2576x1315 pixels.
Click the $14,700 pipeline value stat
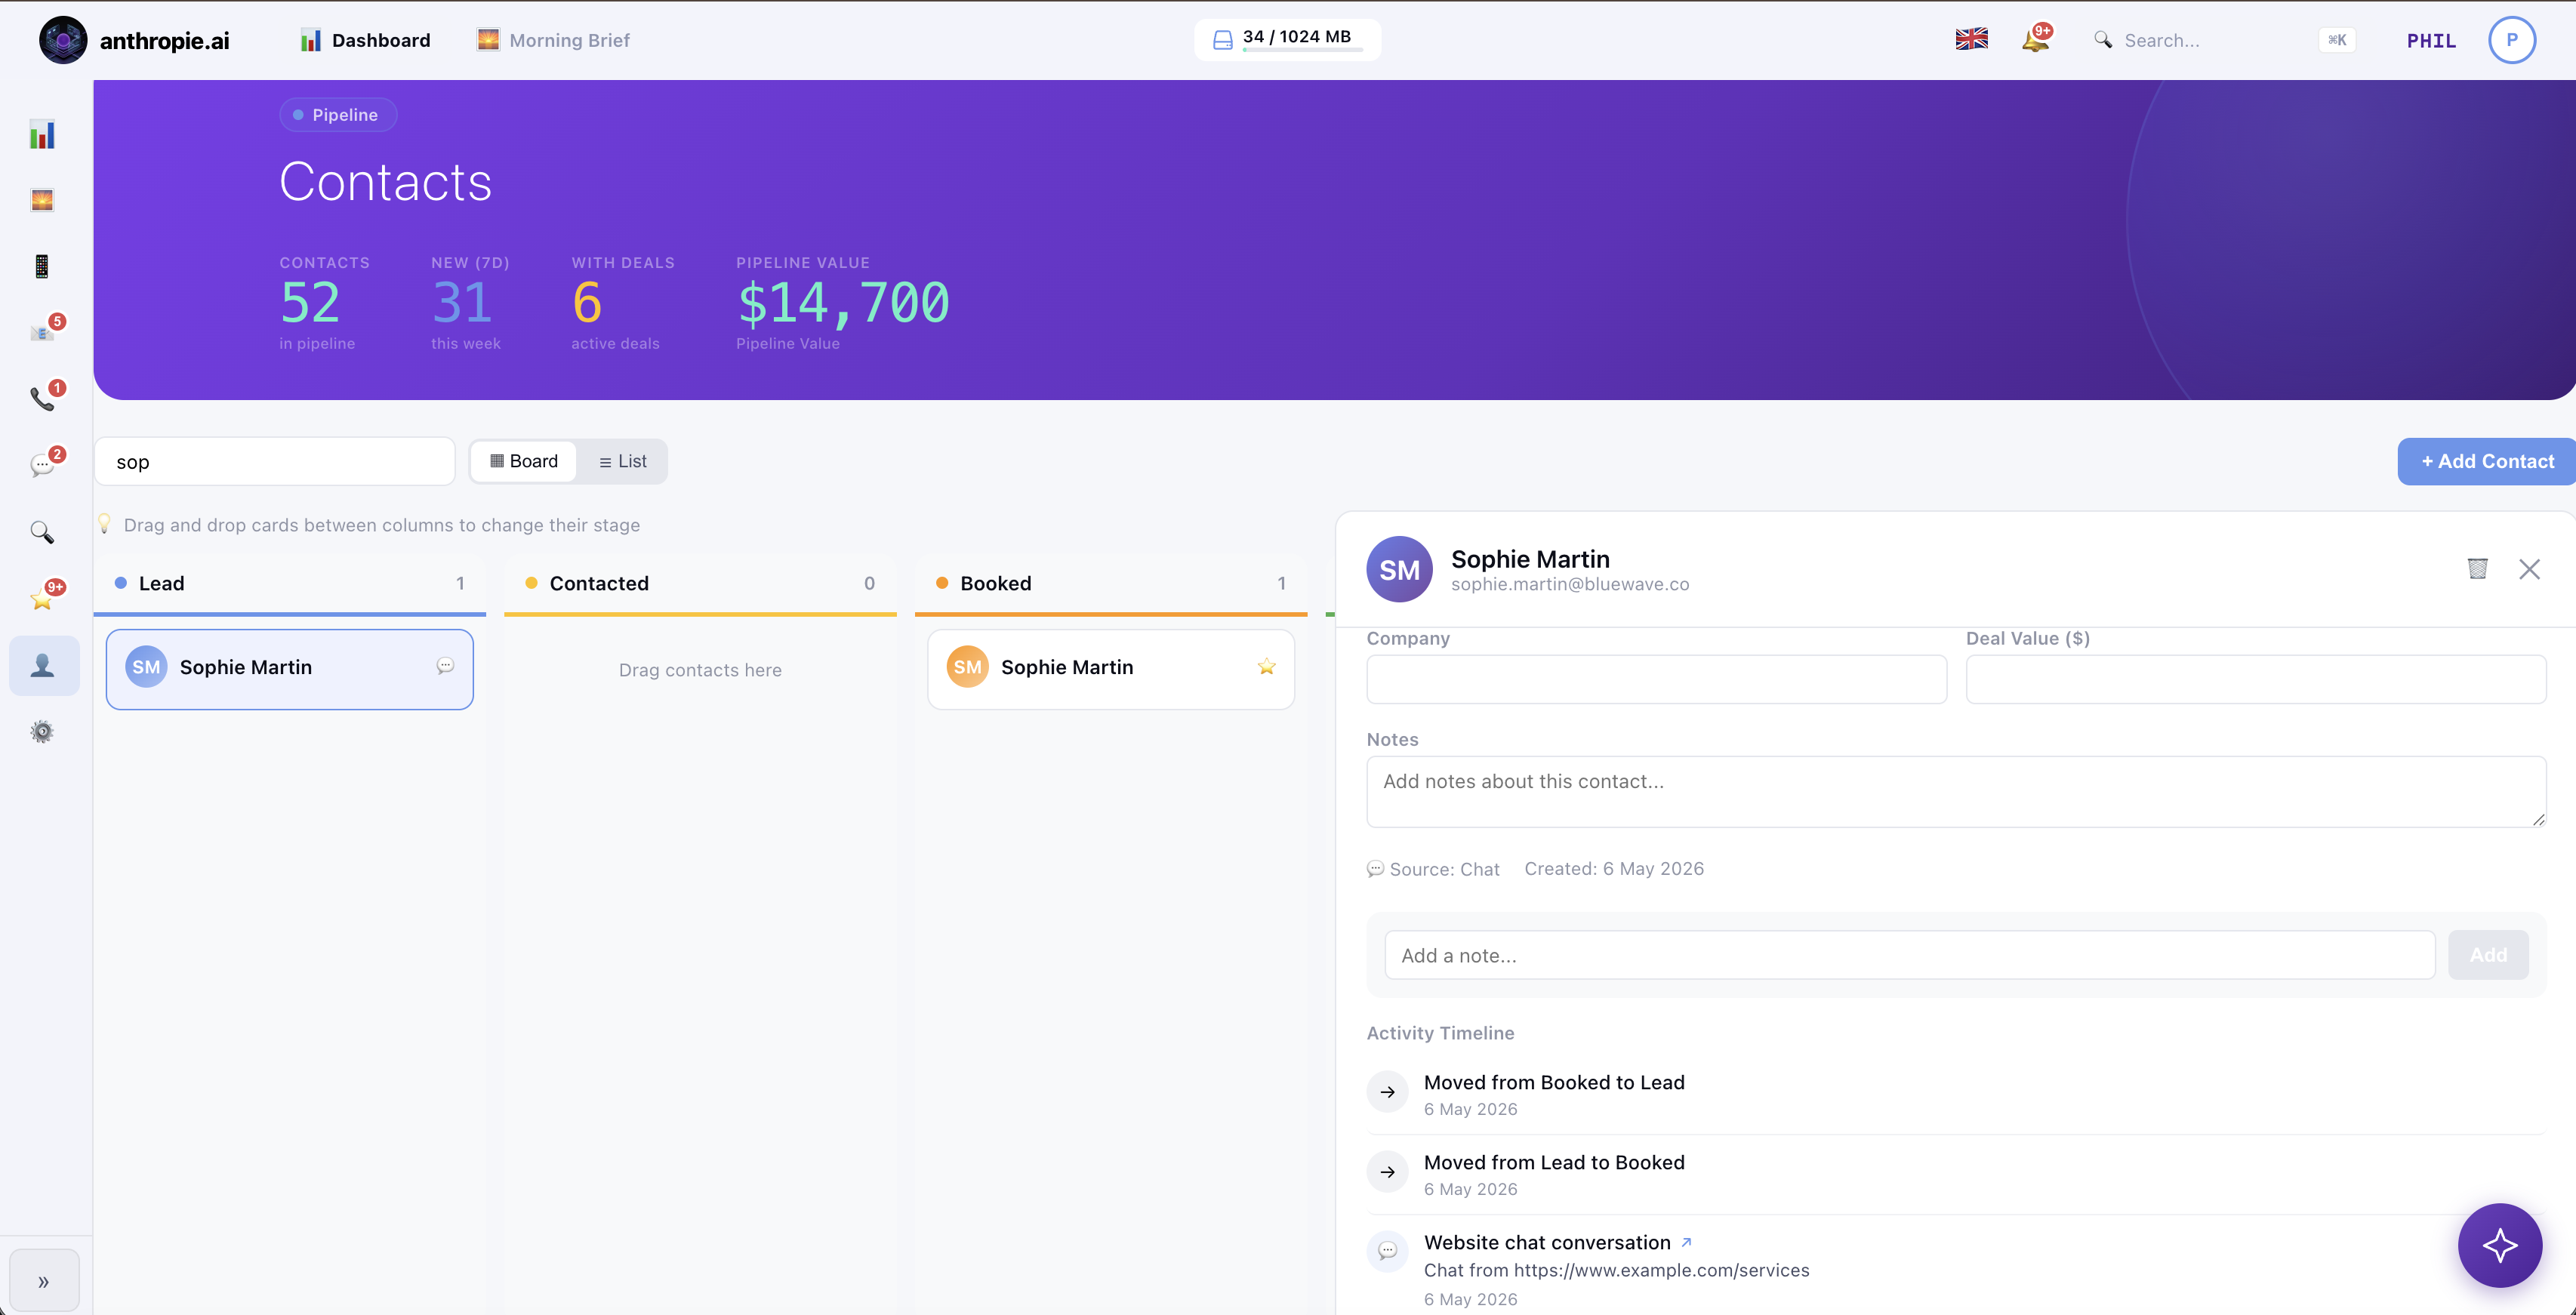click(x=843, y=302)
